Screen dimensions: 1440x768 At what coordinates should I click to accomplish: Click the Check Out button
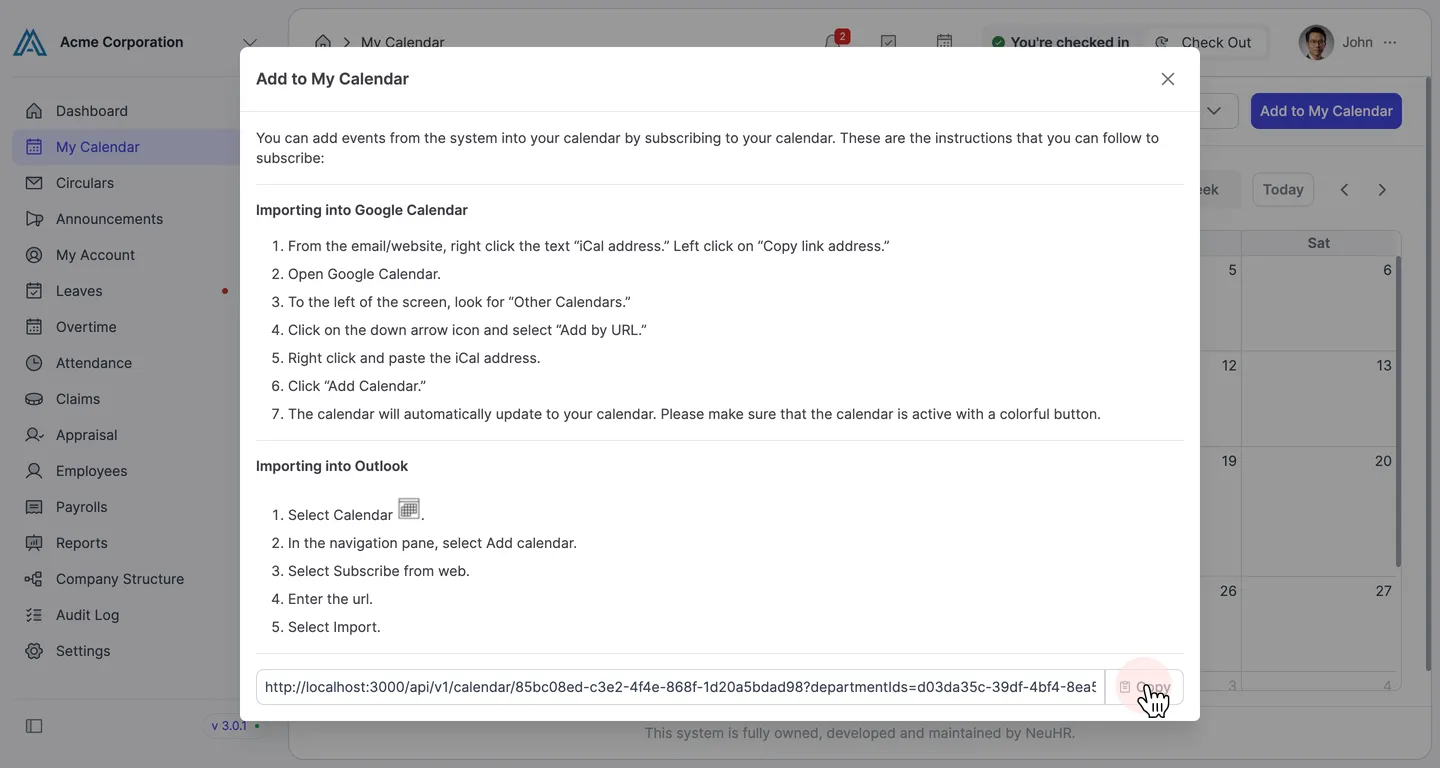(1204, 42)
